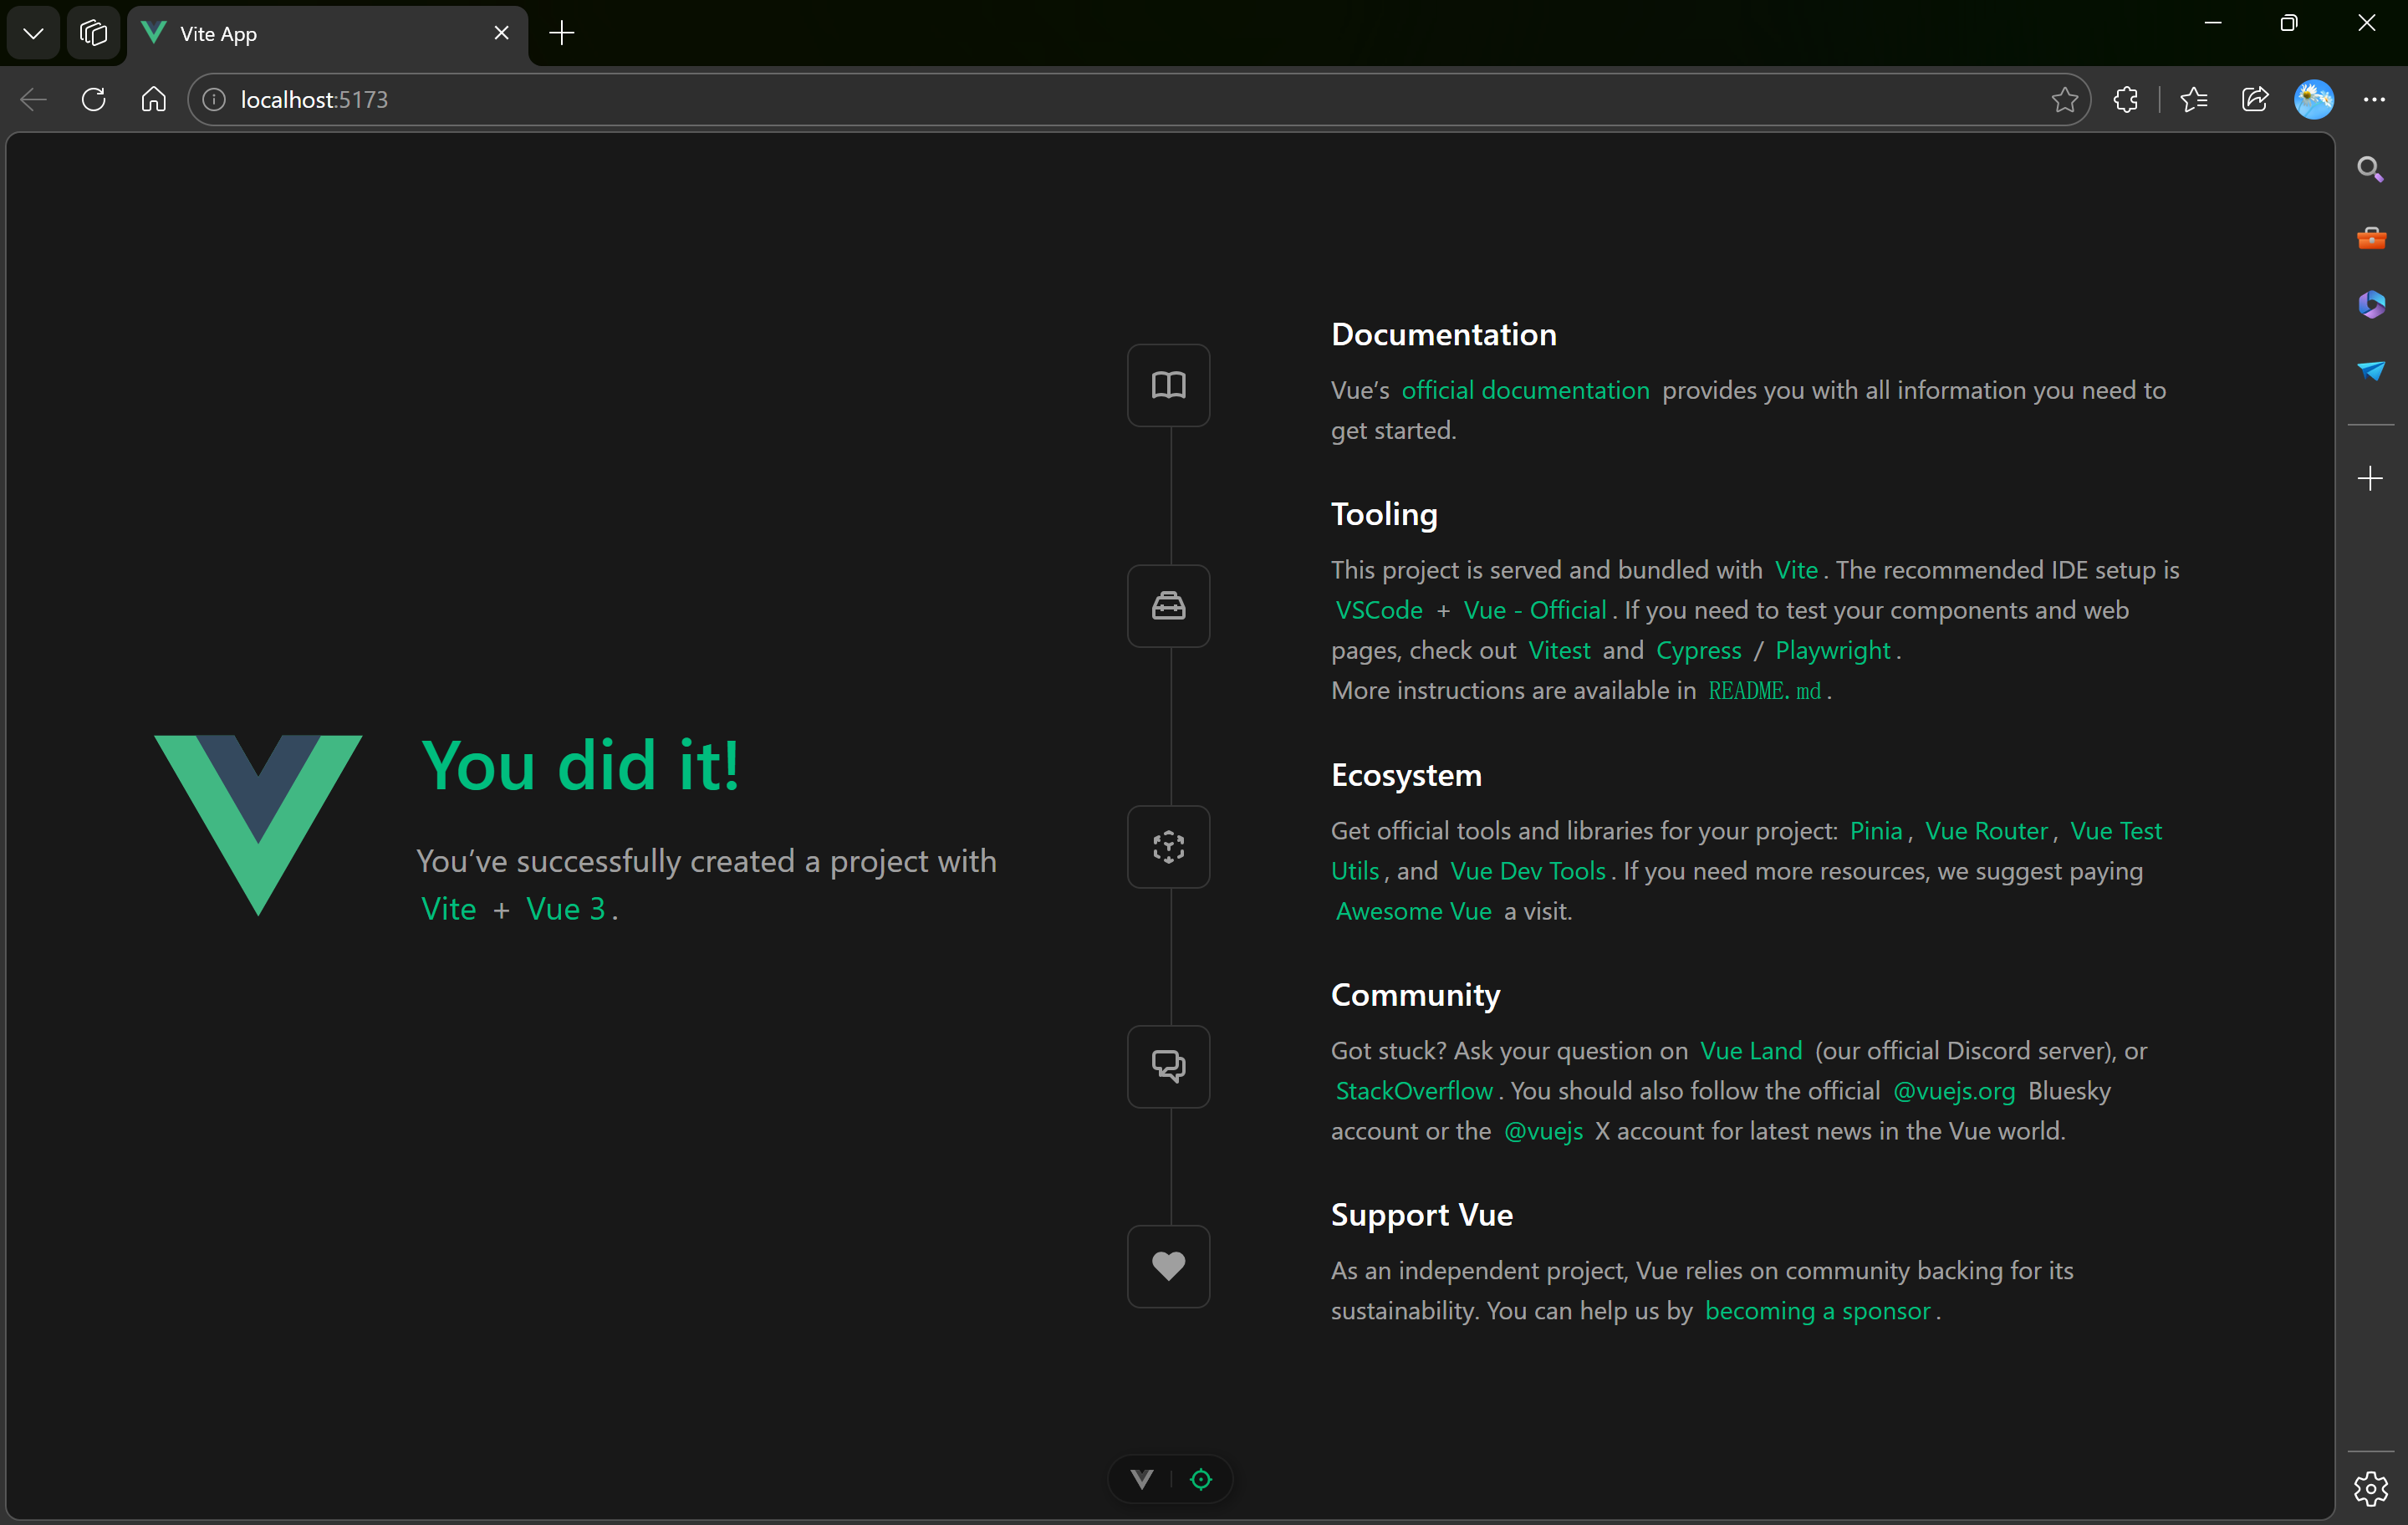Image resolution: width=2408 pixels, height=1525 pixels.
Task: Open the @vuejs X account link
Action: [x=1543, y=1131]
